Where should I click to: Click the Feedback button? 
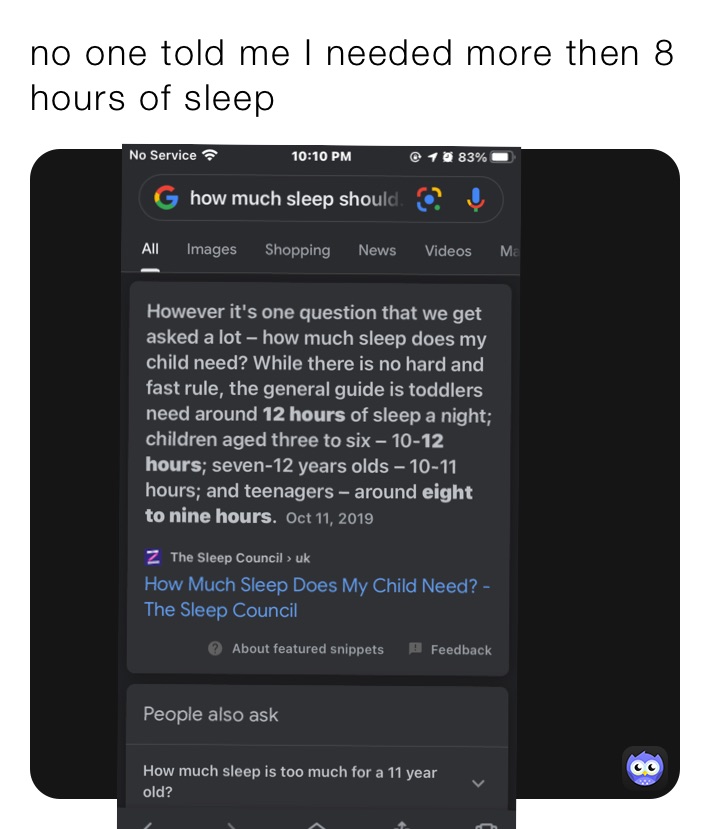tap(459, 649)
